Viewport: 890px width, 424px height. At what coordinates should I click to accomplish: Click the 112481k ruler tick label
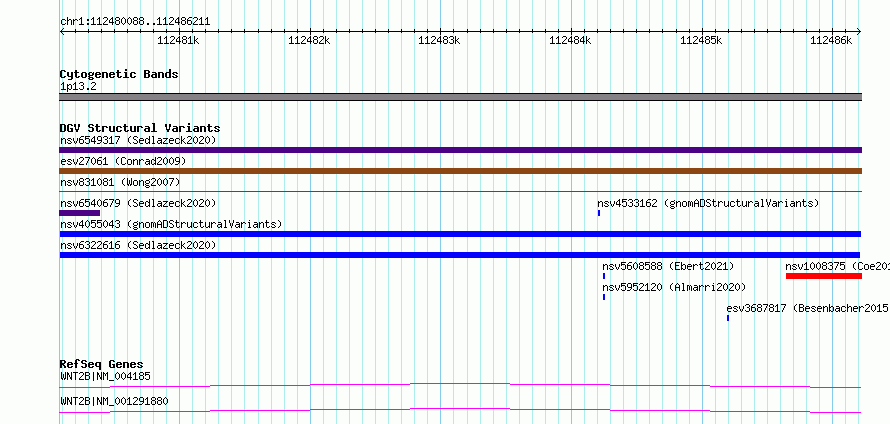point(178,40)
